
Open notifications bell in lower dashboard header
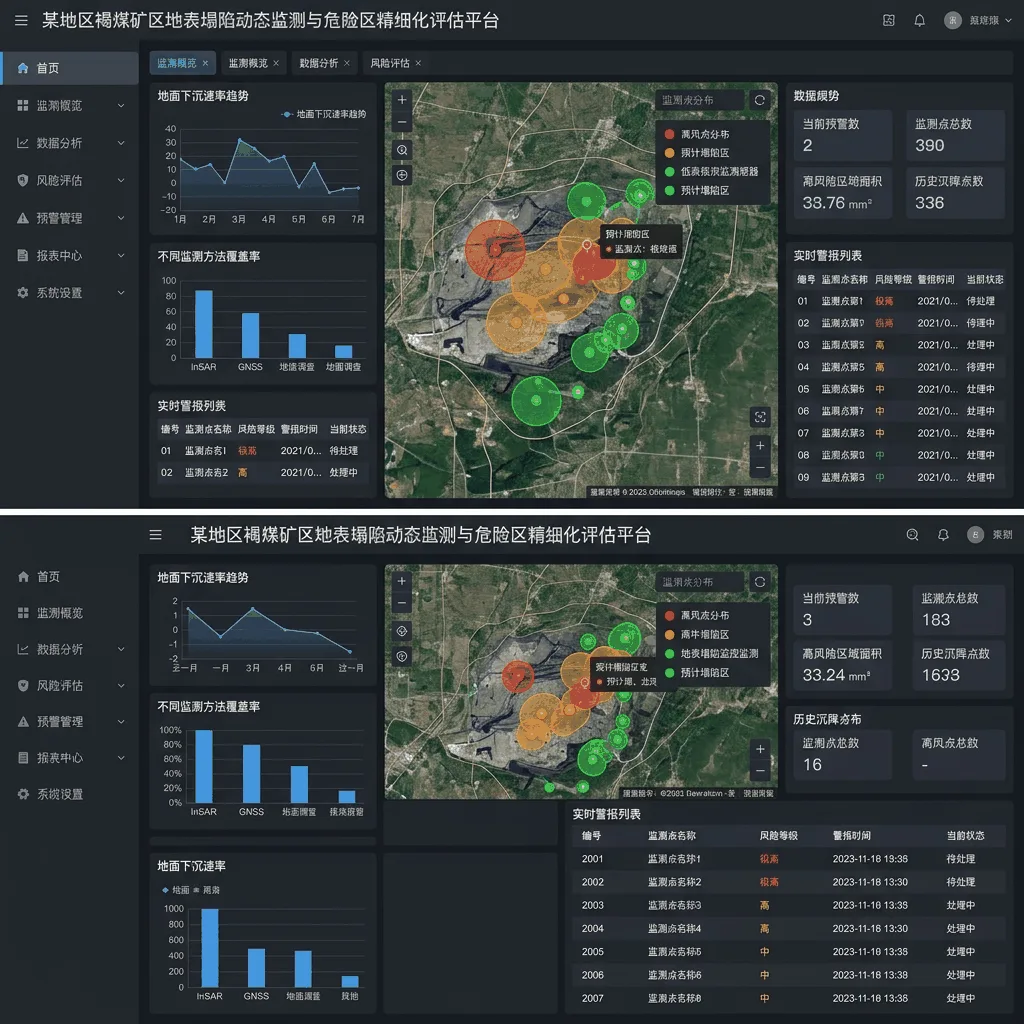point(943,535)
